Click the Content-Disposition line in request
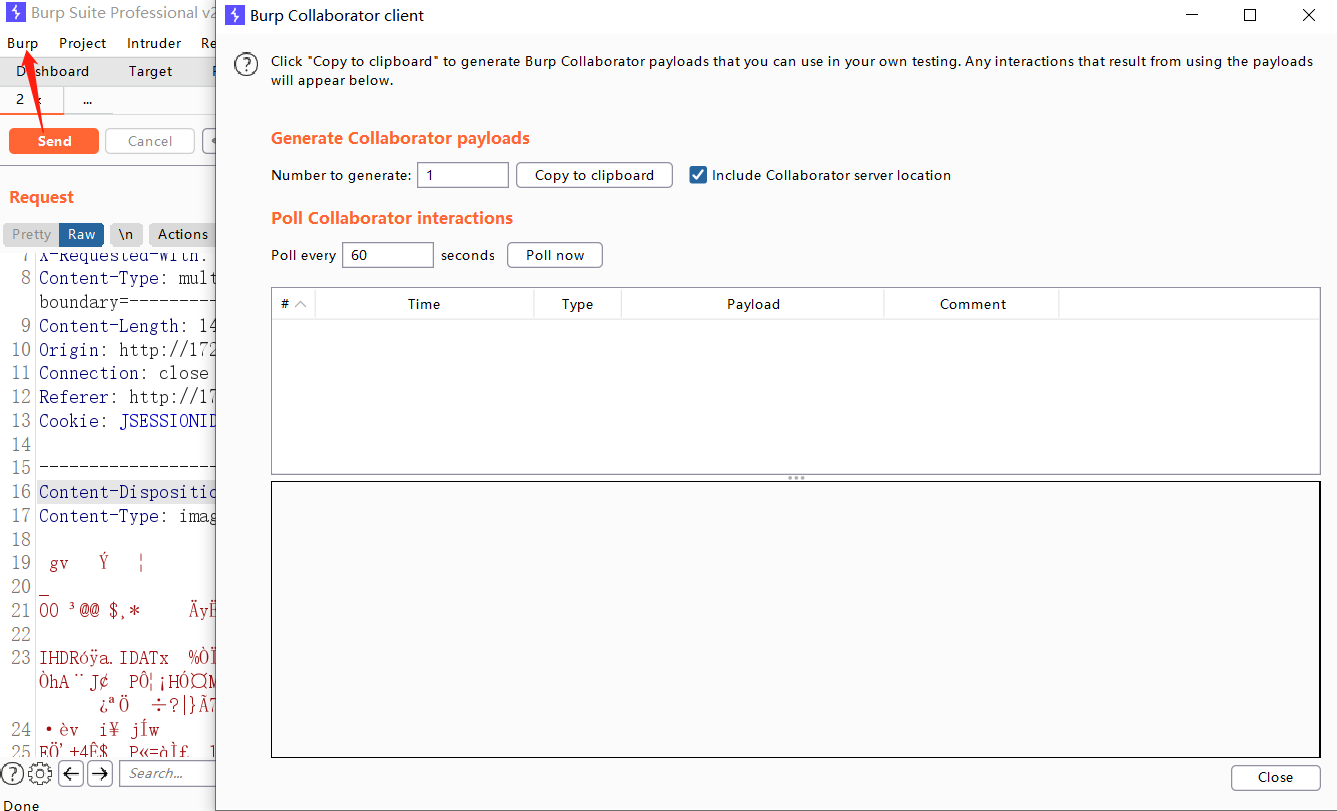The image size is (1337, 811). pos(127,492)
